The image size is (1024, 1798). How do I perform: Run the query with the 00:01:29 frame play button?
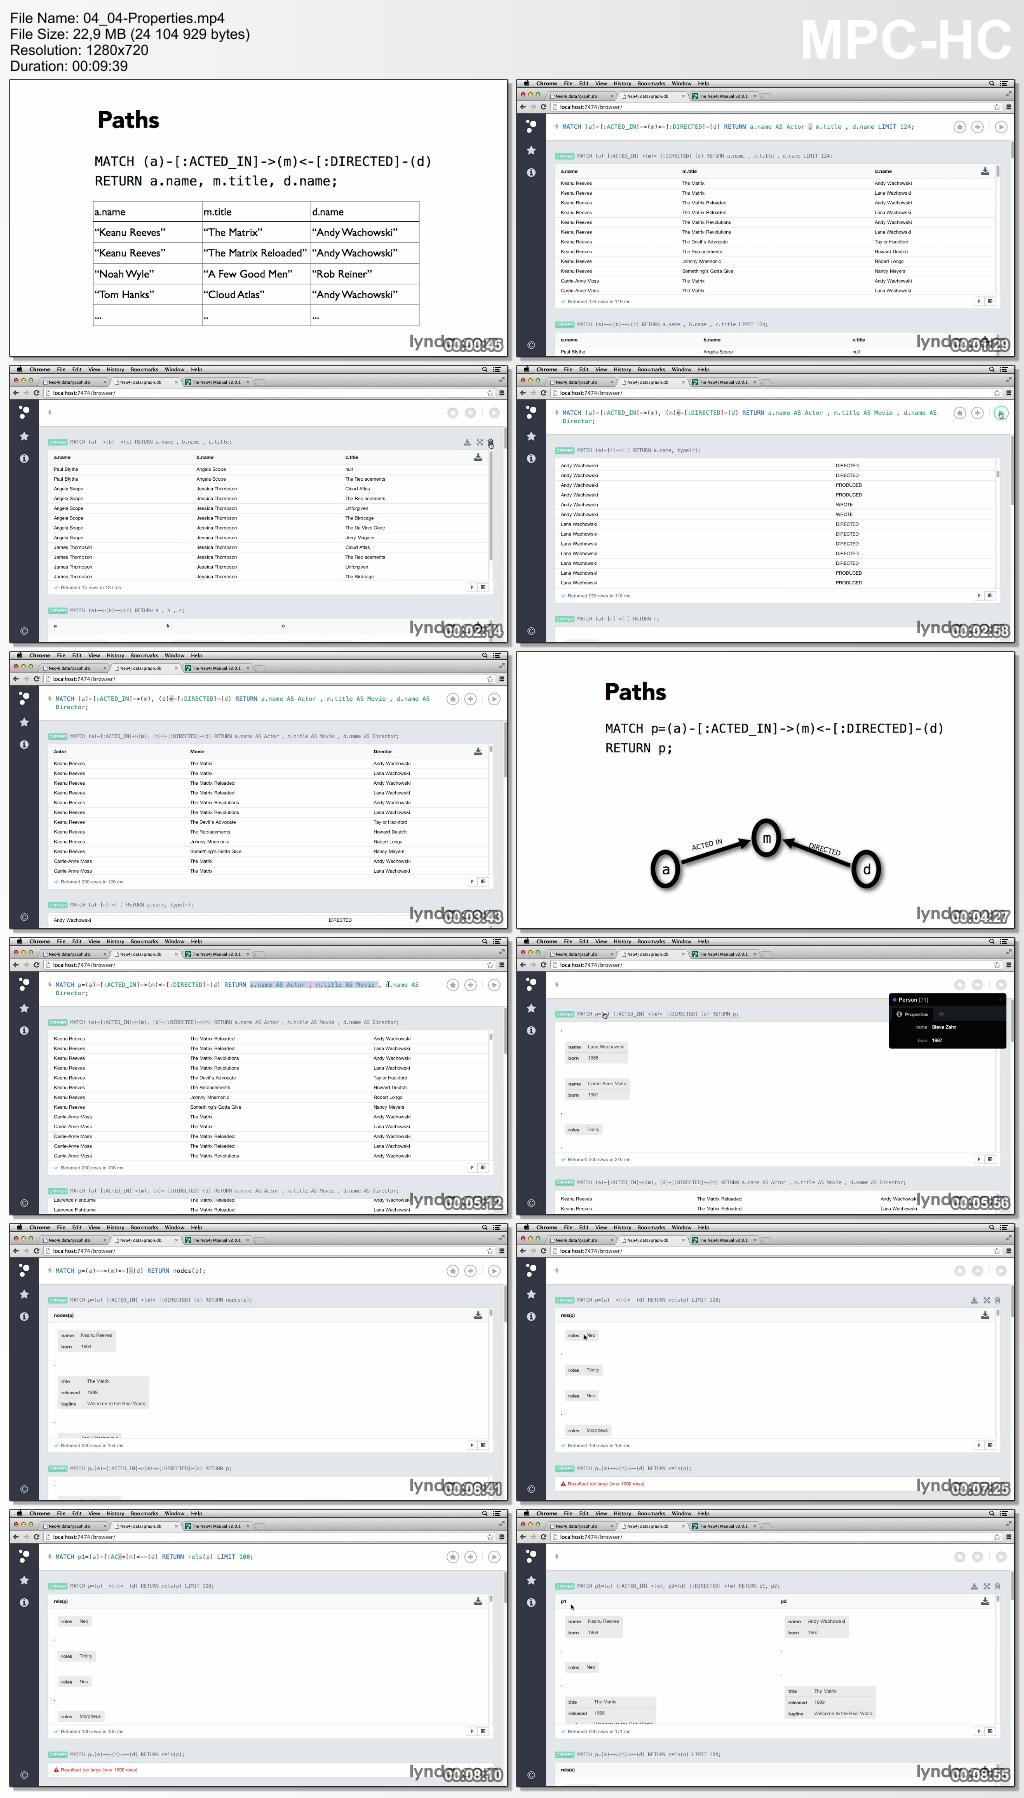pyautogui.click(x=1001, y=127)
